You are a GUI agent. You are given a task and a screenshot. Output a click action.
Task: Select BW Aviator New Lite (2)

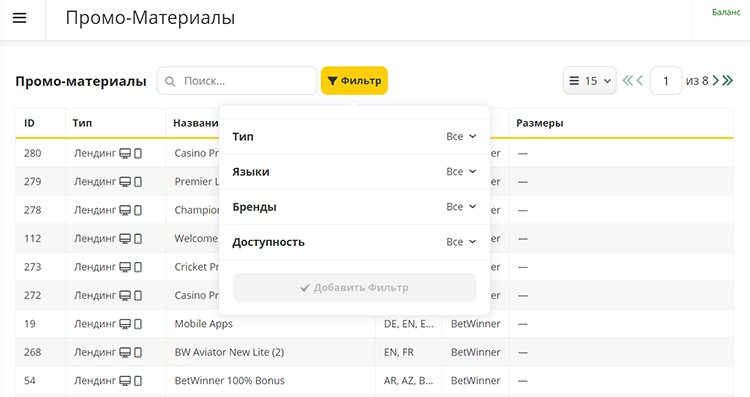(x=229, y=353)
